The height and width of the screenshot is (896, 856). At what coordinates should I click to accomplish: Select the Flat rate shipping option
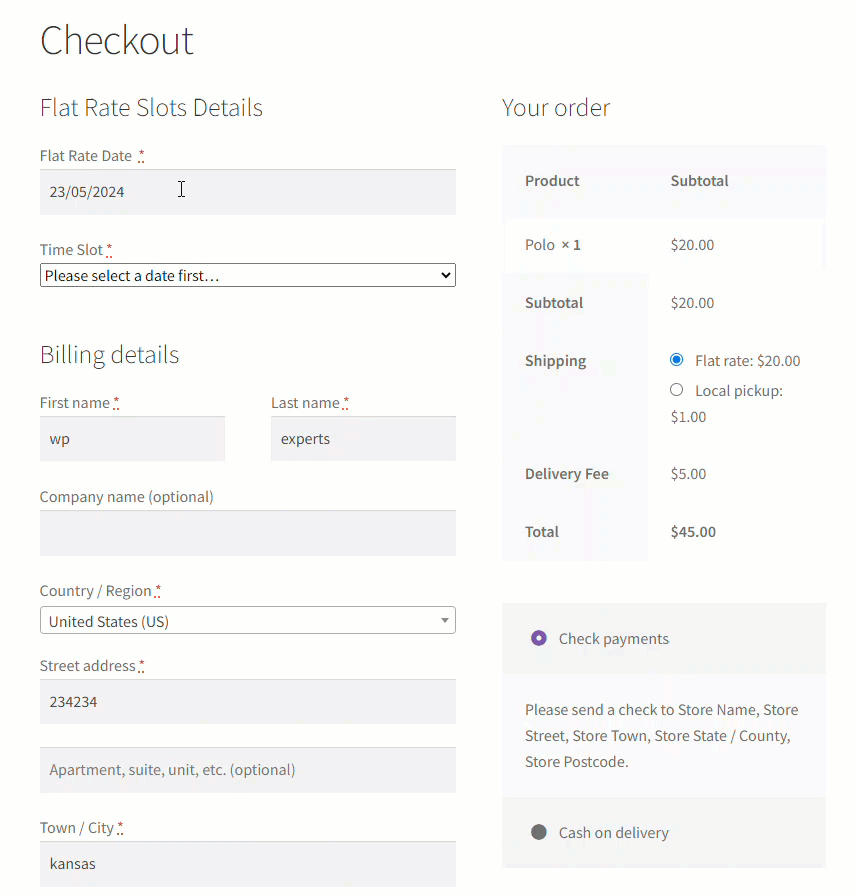[x=676, y=360]
